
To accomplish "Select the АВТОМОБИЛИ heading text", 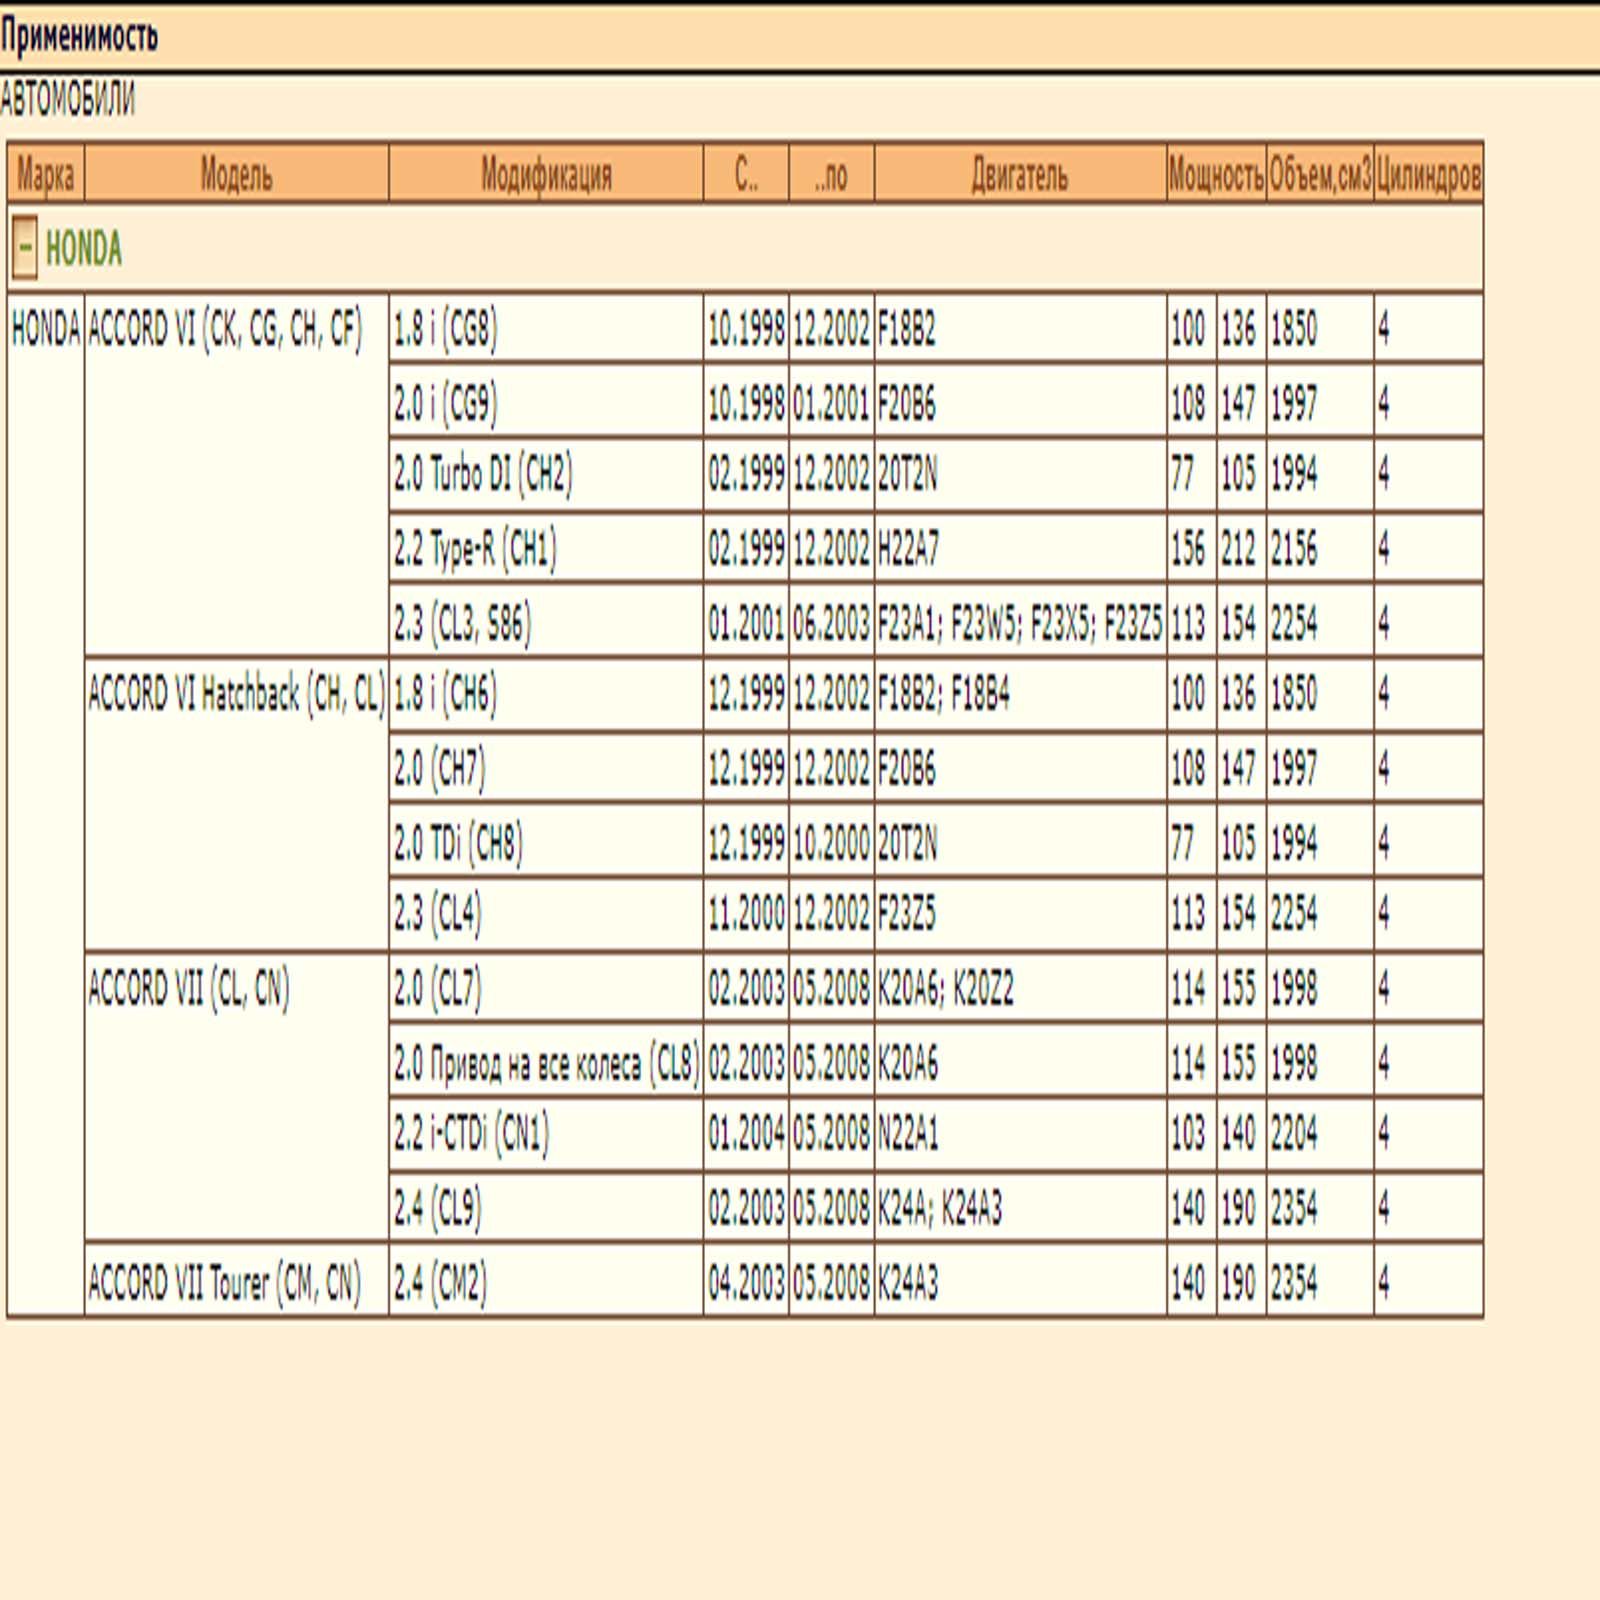I will 67,99.
